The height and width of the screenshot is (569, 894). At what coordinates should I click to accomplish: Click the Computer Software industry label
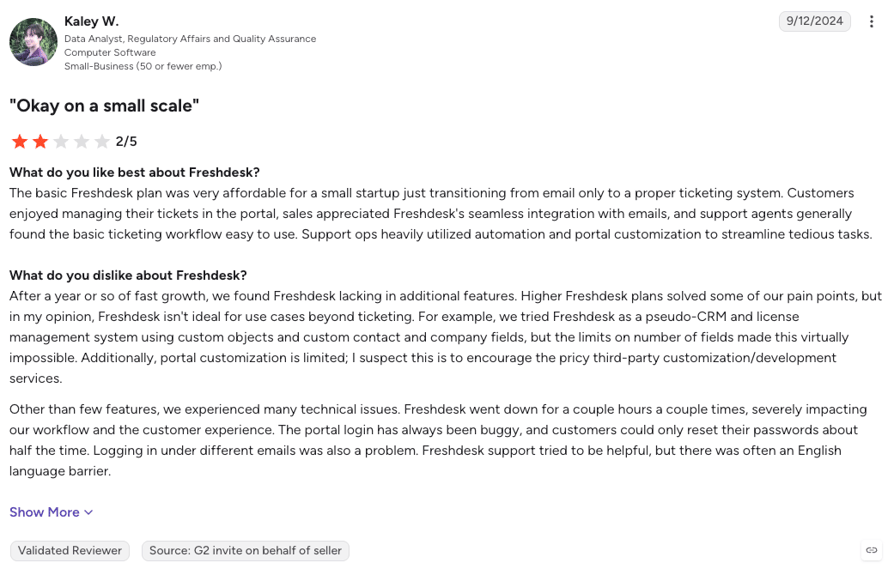click(x=110, y=52)
